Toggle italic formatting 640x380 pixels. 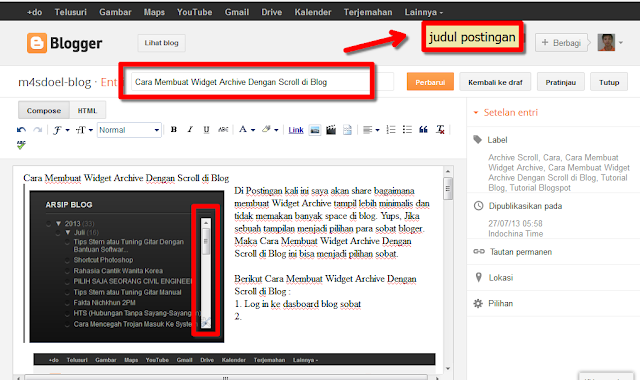click(190, 129)
